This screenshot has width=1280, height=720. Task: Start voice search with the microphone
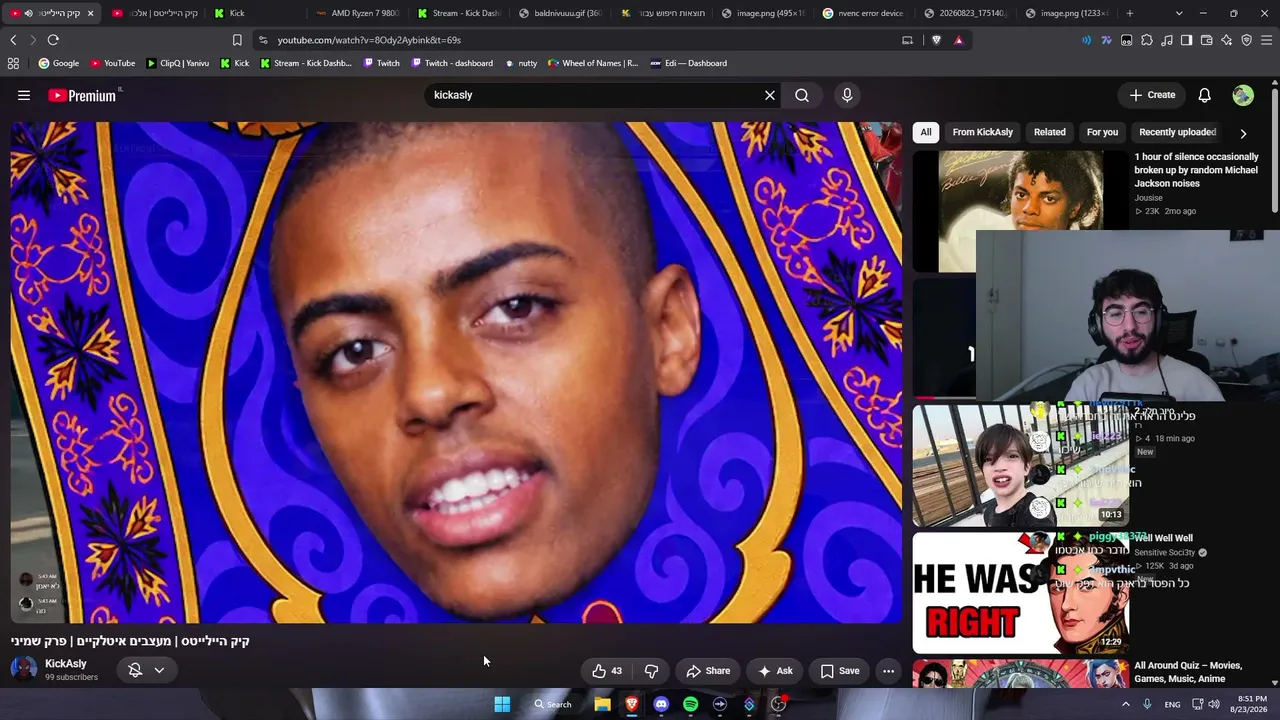pos(847,95)
